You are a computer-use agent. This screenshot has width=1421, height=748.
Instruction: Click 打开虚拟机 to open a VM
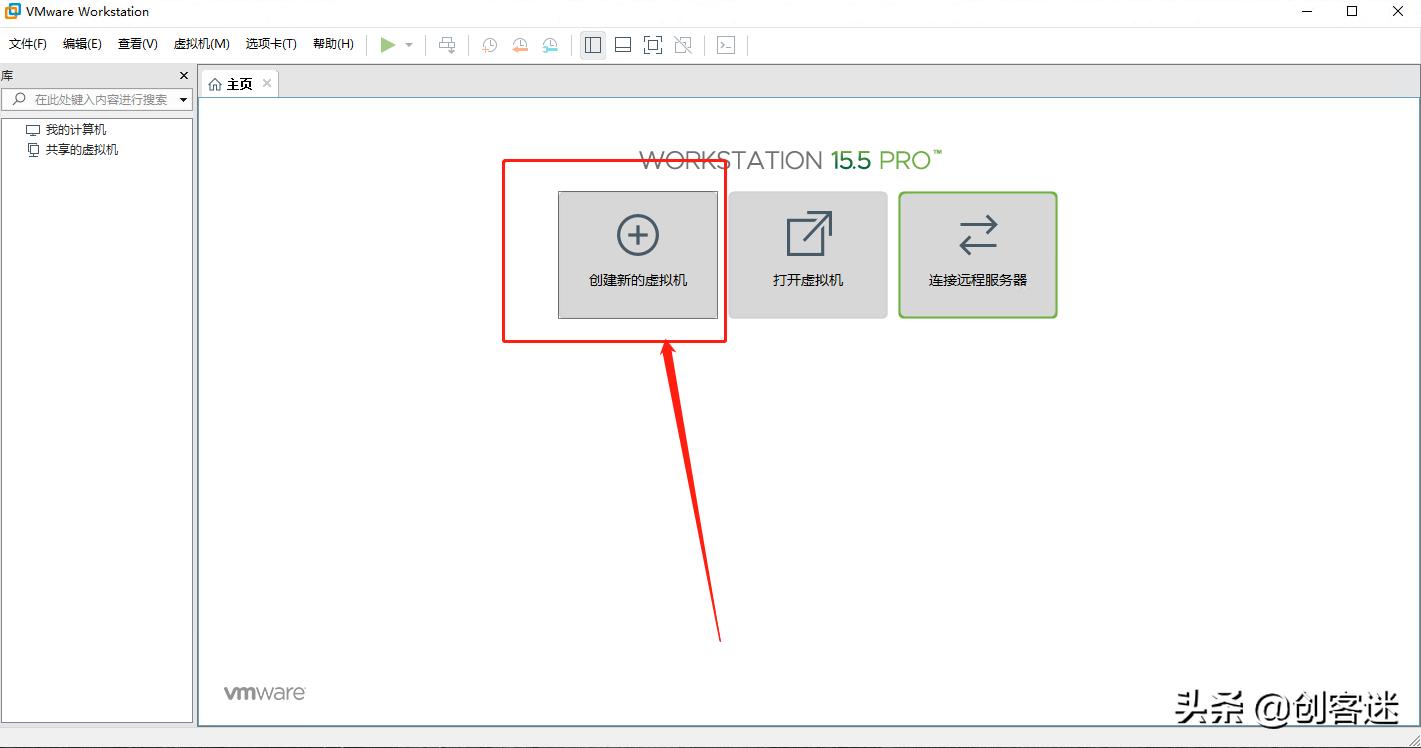click(x=807, y=254)
